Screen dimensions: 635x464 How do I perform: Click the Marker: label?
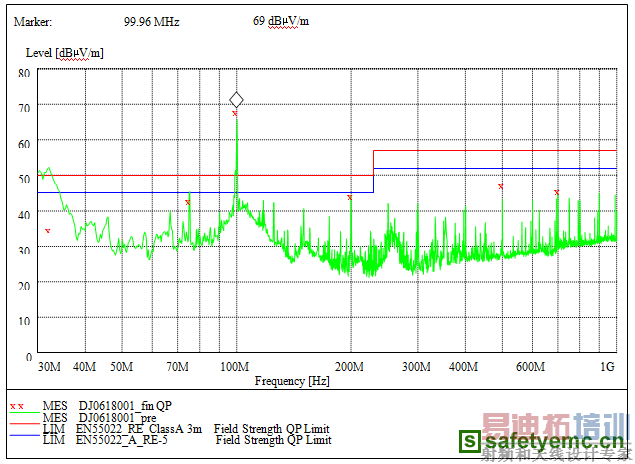(x=33, y=22)
